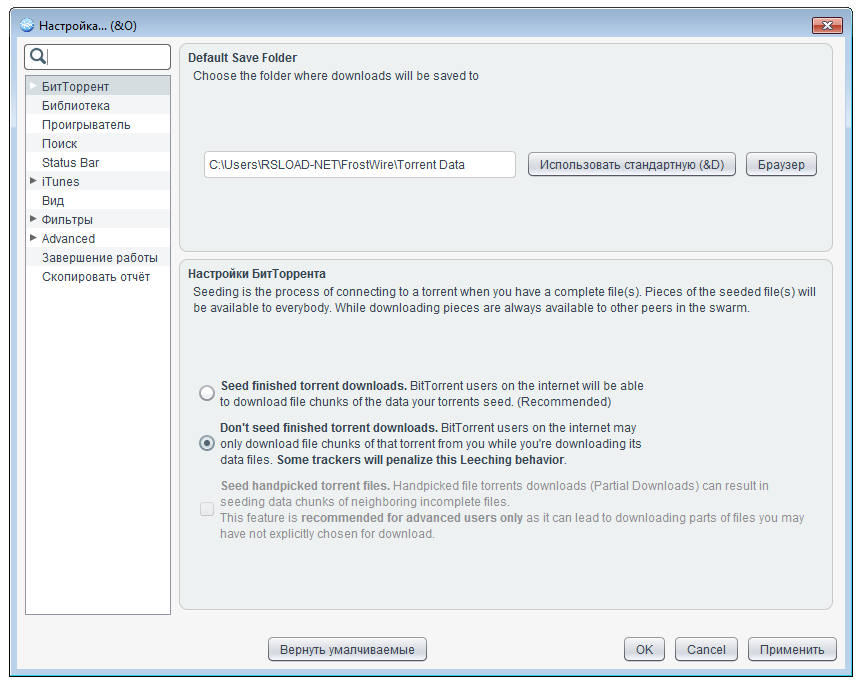
Task: Select Скопировать отчёт in the list
Action: (x=98, y=277)
